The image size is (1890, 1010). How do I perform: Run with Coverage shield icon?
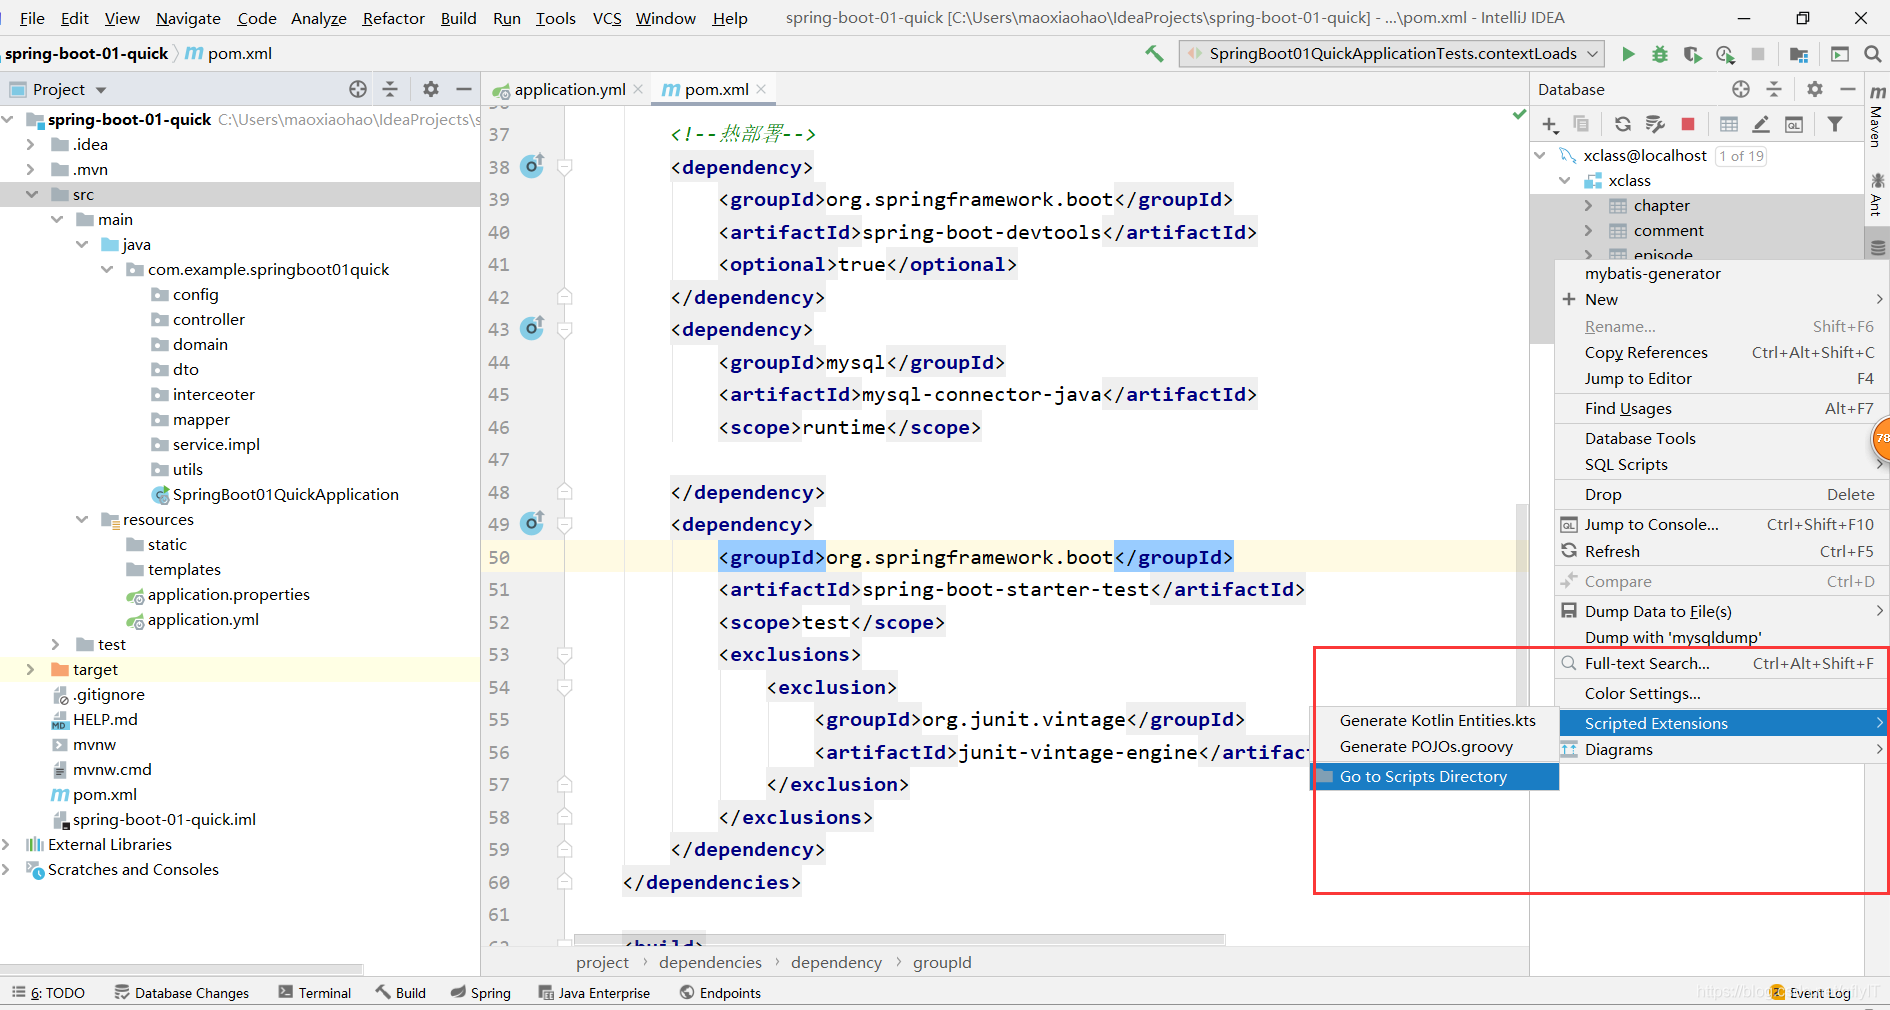[x=1692, y=54]
